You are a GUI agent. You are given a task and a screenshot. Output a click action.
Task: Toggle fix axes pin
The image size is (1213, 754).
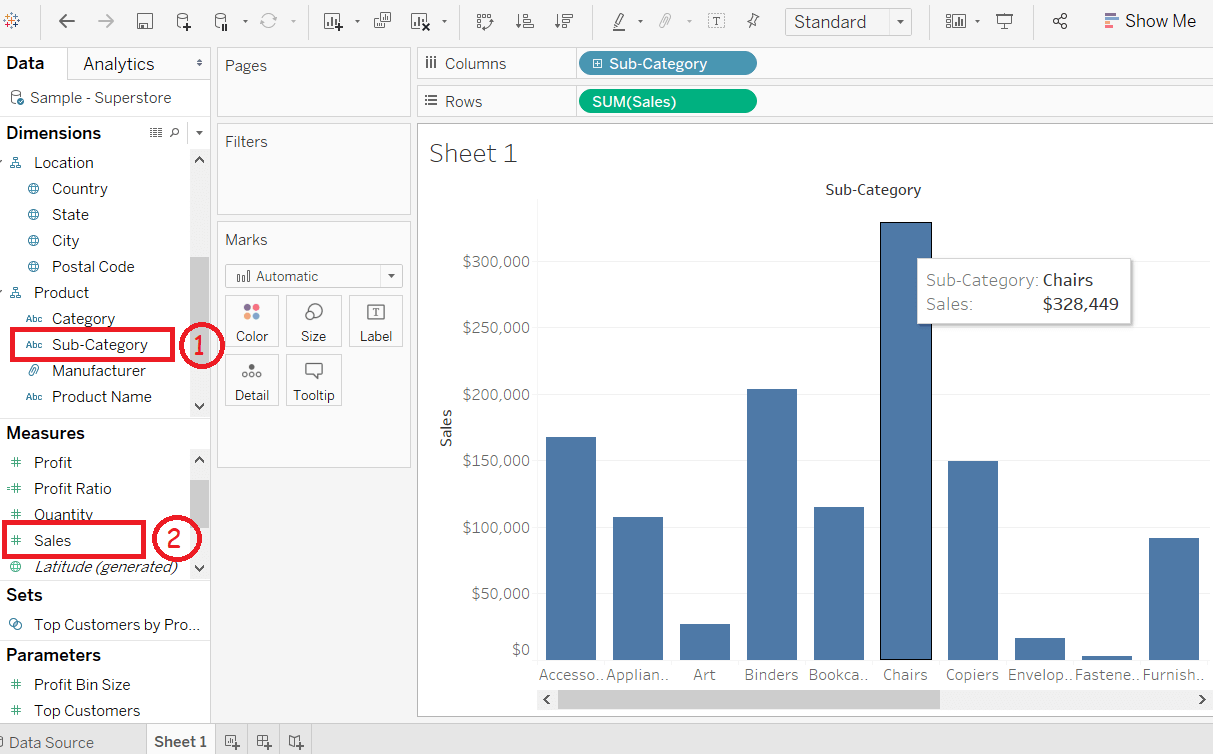tap(753, 21)
